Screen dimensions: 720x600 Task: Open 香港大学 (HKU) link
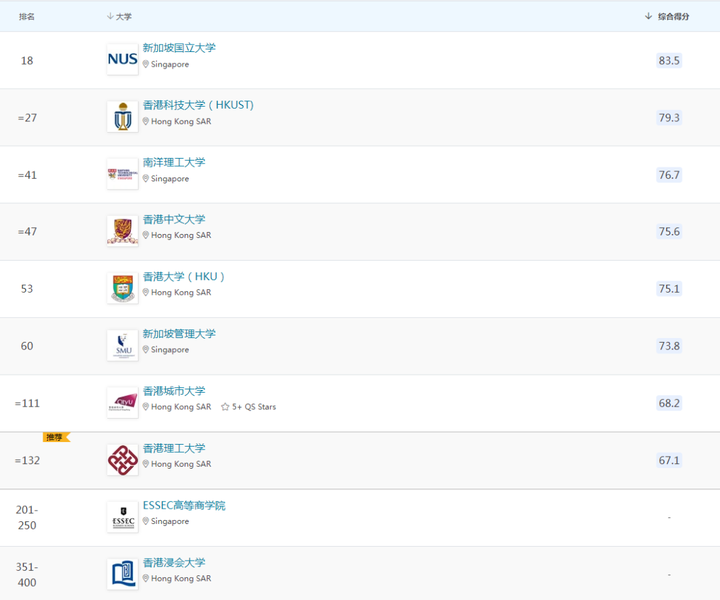tap(184, 276)
